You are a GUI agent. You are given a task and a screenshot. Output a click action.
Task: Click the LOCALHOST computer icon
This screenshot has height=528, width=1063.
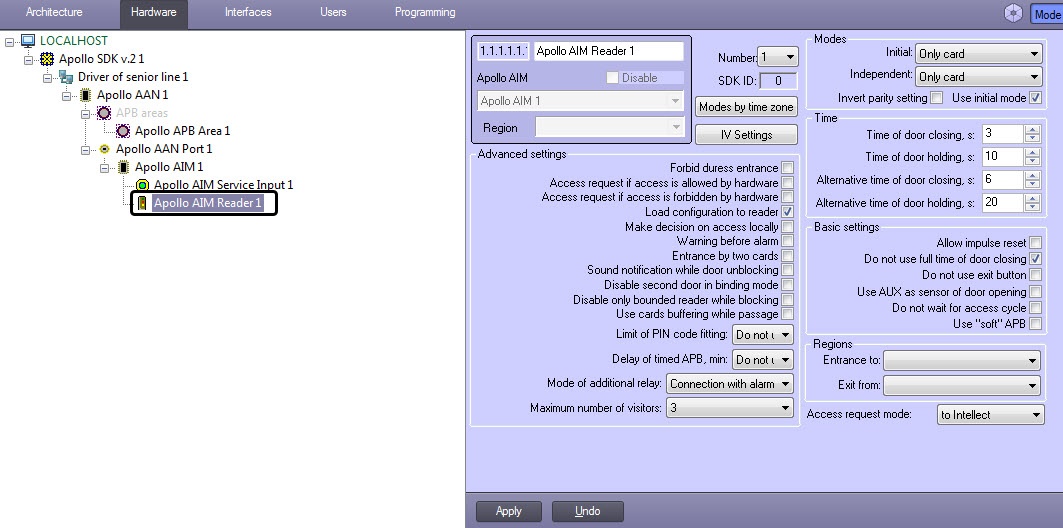pyautogui.click(x=28, y=41)
